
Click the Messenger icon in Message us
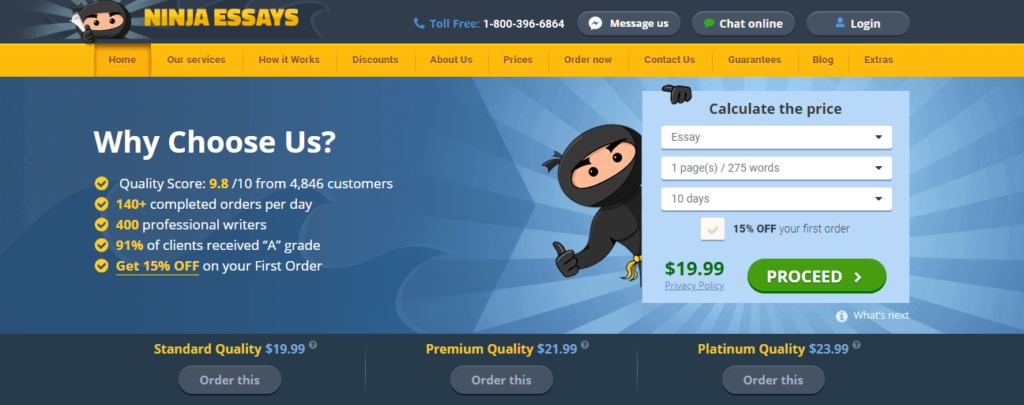click(595, 24)
